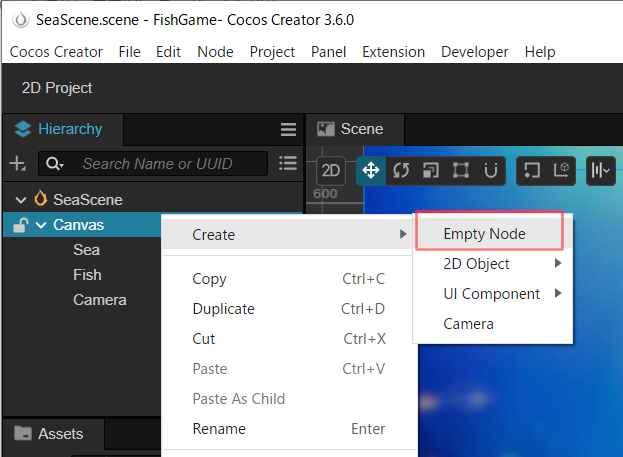Screen dimensions: 623x457
Task: Choose Duplicate from the context menu
Action: click(288, 309)
